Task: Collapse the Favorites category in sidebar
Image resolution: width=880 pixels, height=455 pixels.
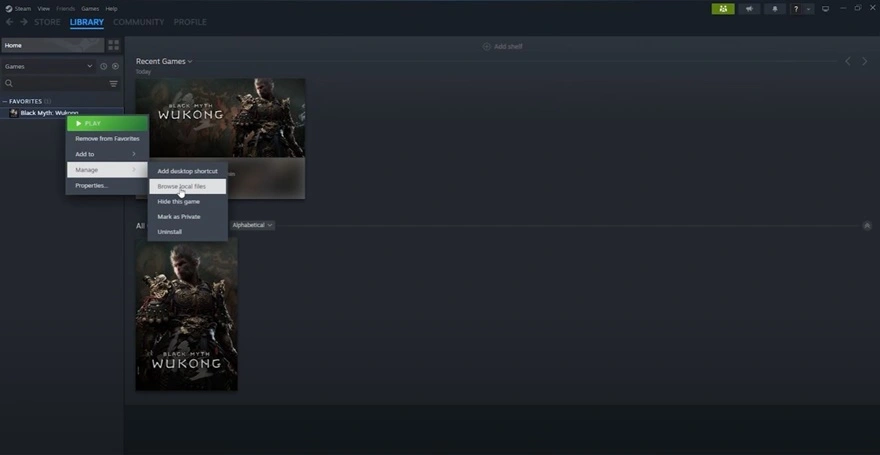Action: pyautogui.click(x=5, y=101)
